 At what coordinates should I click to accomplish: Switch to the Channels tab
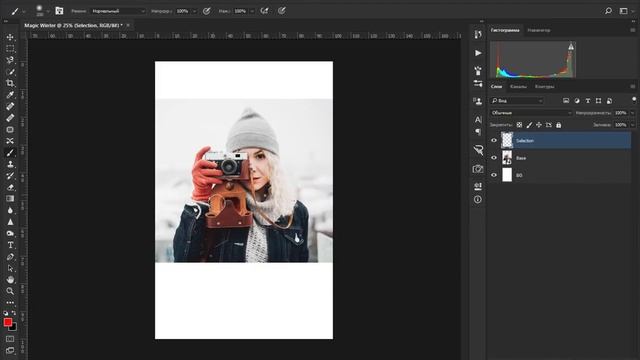(x=518, y=87)
